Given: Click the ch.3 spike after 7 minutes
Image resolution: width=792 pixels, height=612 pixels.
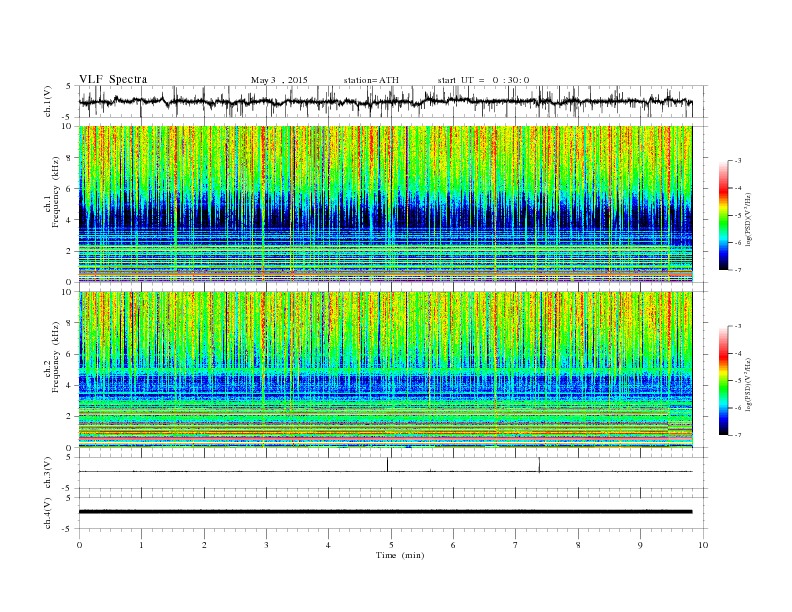Looking at the screenshot, I should (x=539, y=465).
